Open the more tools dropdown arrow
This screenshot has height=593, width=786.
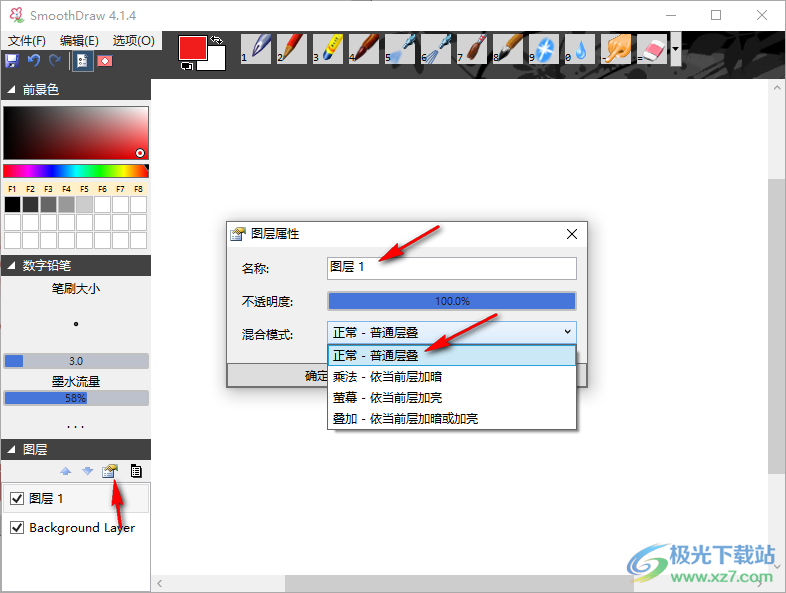(676, 49)
